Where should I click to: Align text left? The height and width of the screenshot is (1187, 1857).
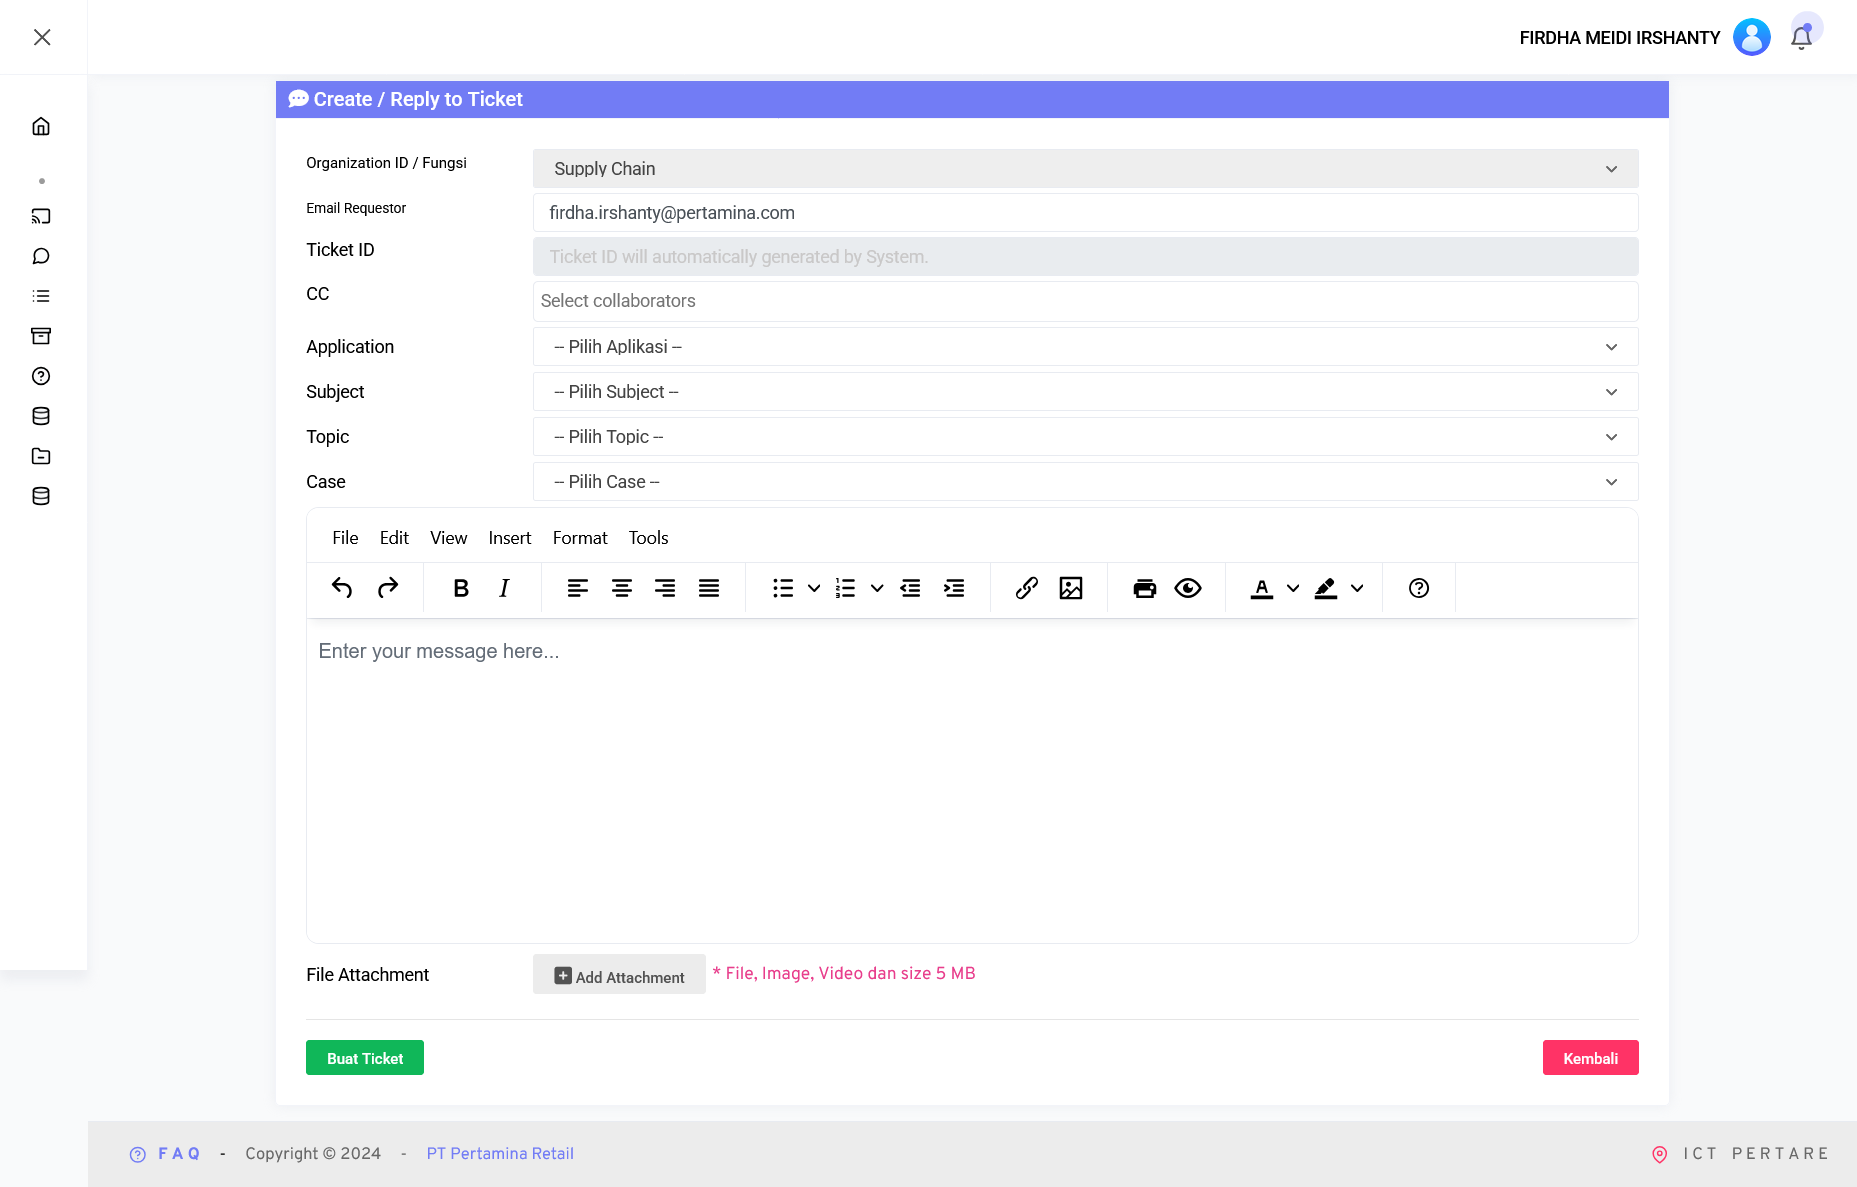pos(578,588)
